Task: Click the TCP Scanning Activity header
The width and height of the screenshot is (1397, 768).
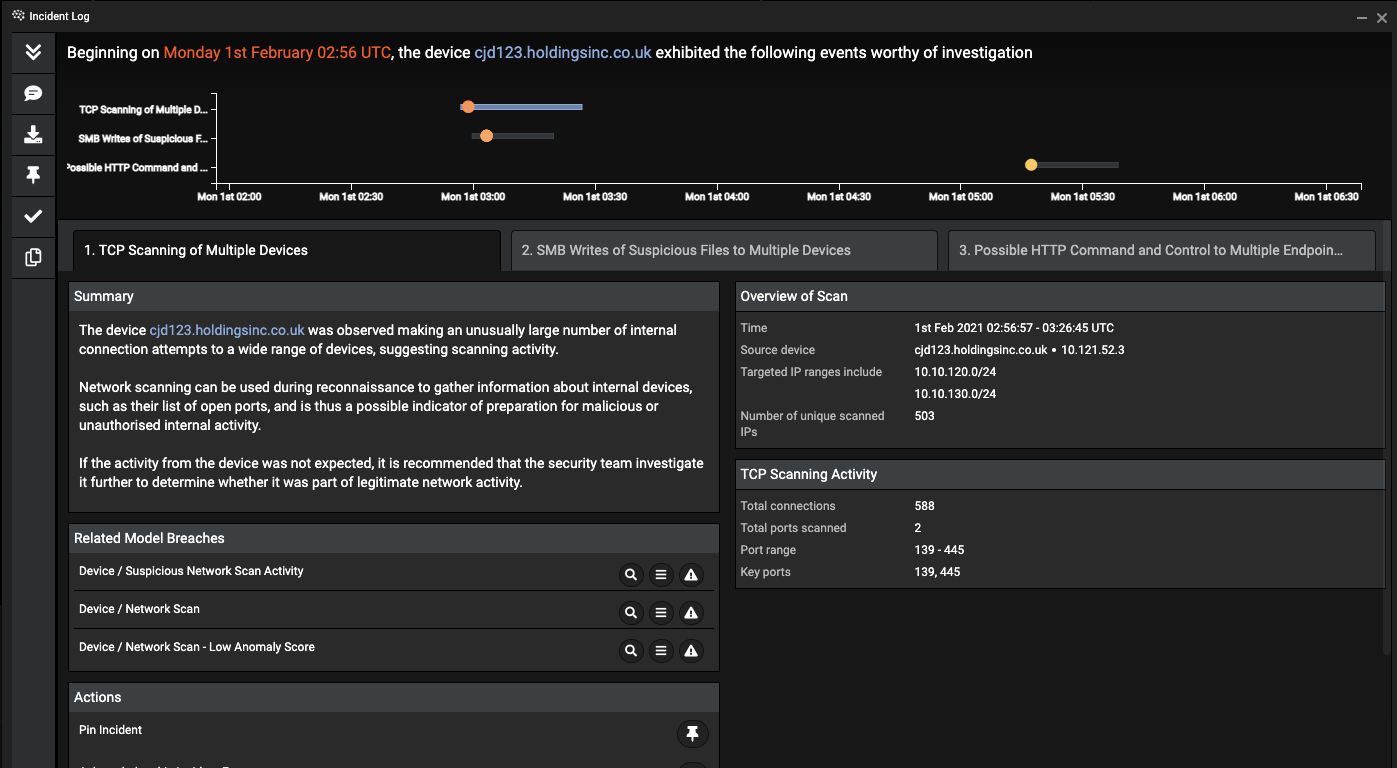Action: 1060,474
